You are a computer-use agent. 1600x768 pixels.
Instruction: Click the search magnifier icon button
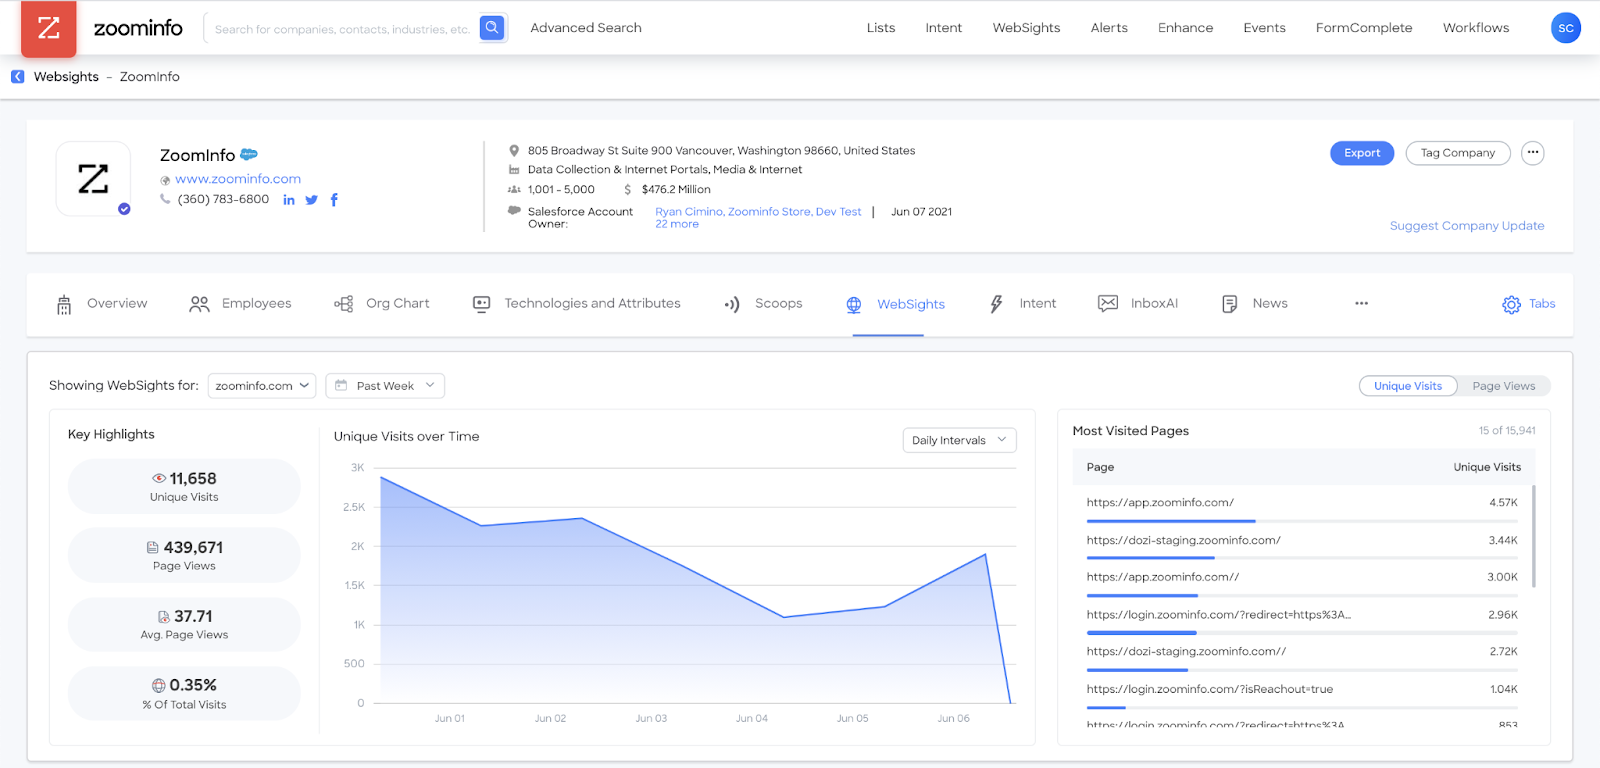(492, 28)
